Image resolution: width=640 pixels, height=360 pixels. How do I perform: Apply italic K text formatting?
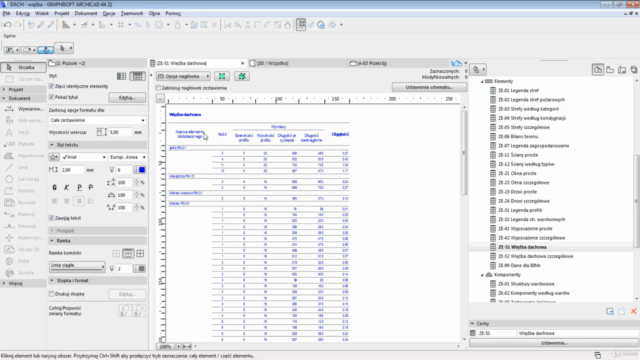67,187
